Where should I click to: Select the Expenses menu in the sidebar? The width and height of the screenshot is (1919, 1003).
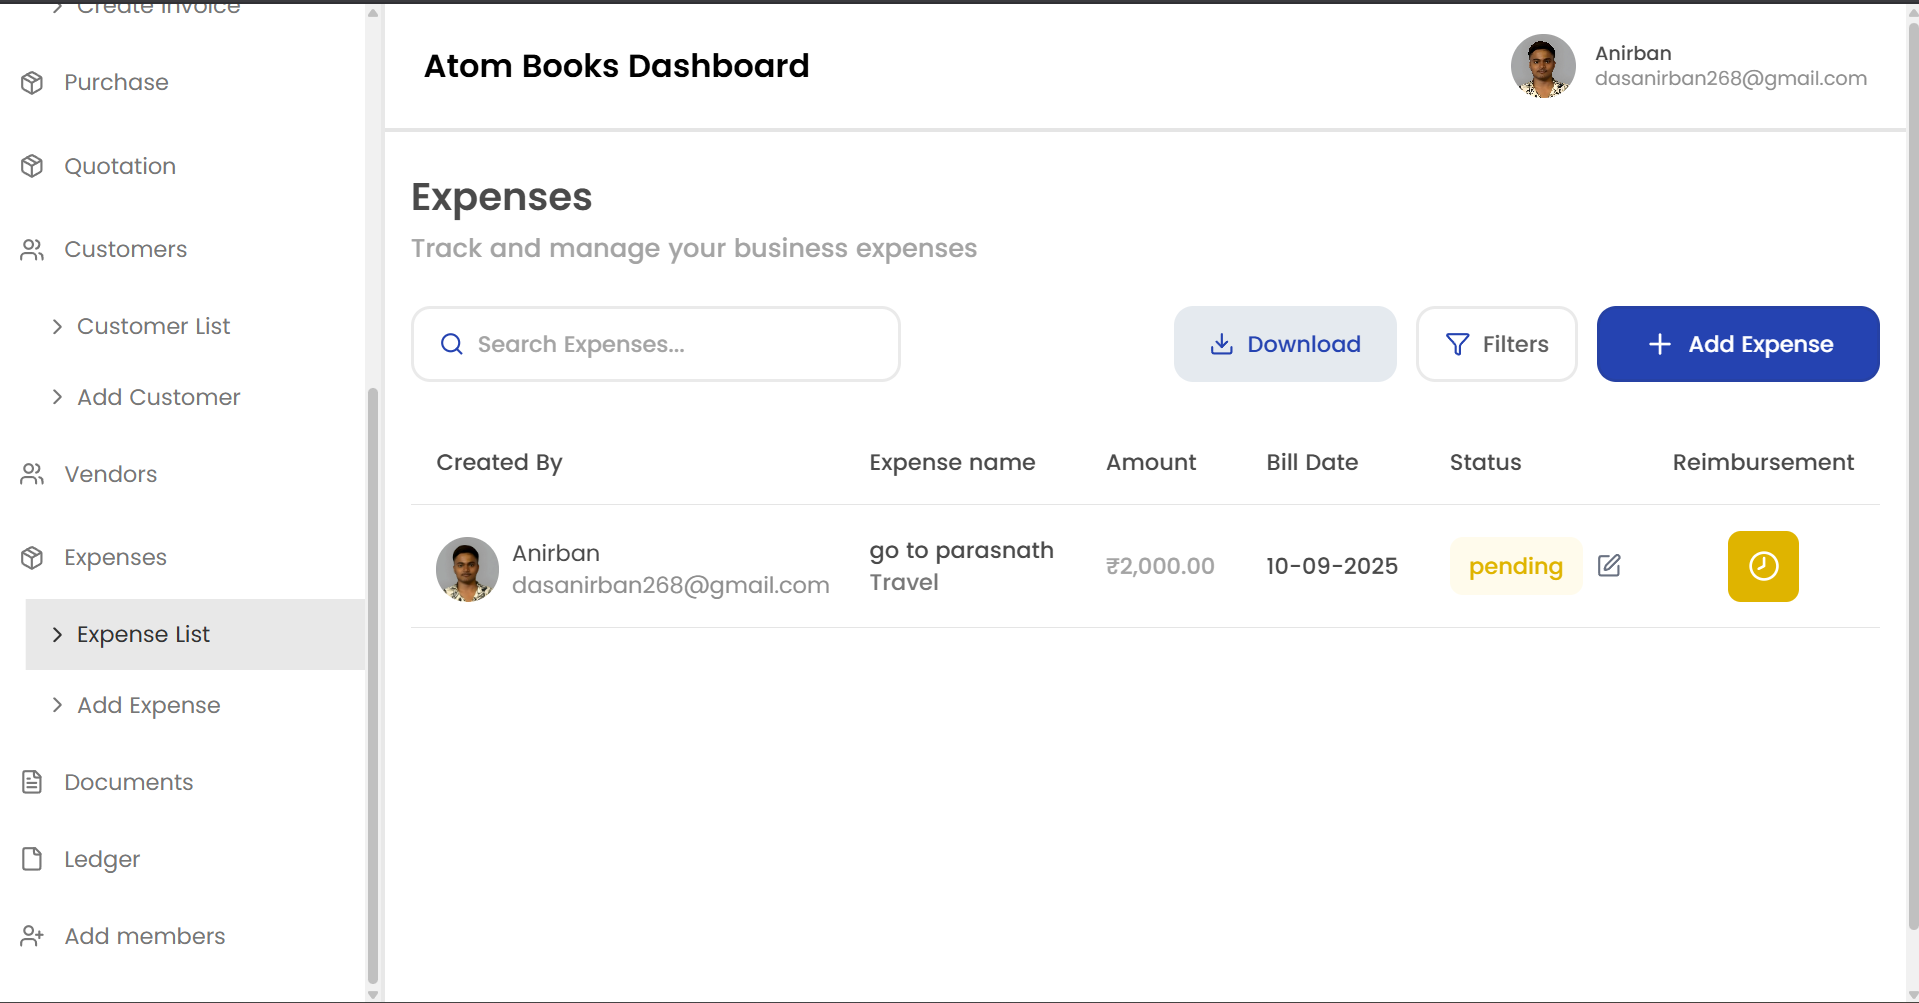(x=115, y=557)
